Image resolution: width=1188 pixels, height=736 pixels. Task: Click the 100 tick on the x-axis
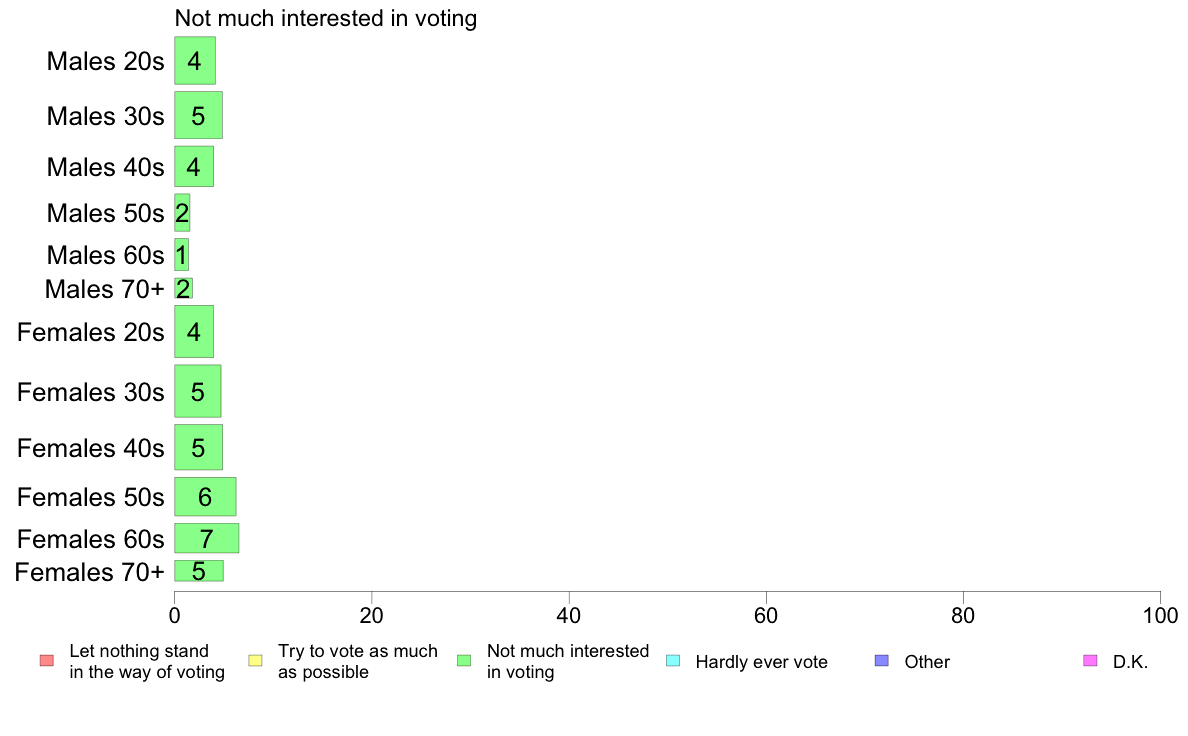(1160, 615)
